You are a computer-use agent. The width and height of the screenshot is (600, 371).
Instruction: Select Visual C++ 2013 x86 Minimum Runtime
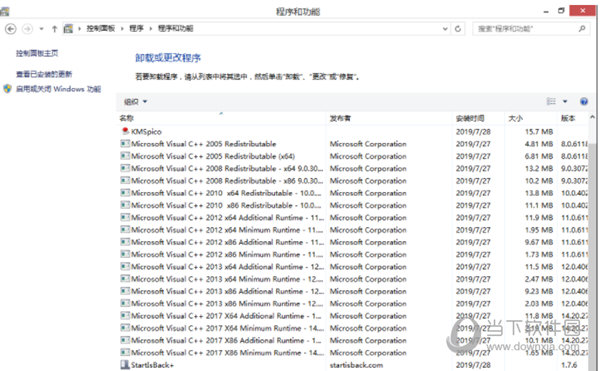[x=227, y=303]
